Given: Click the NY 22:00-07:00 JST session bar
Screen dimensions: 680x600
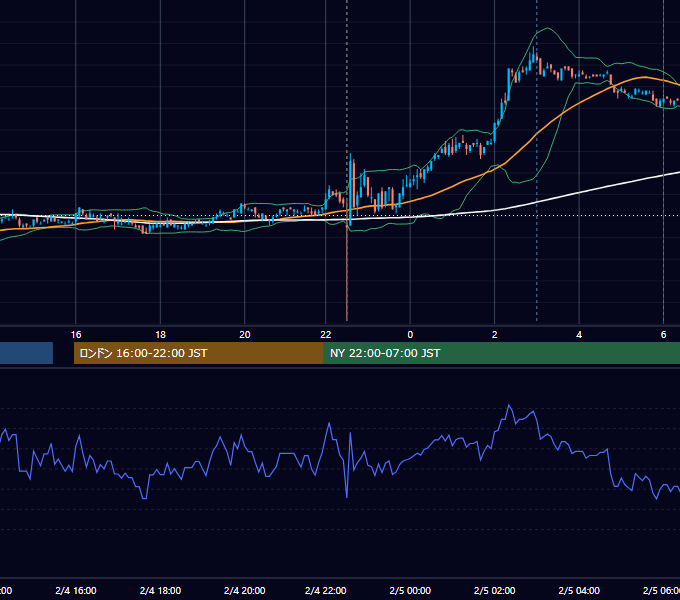Looking at the screenshot, I should [502, 353].
